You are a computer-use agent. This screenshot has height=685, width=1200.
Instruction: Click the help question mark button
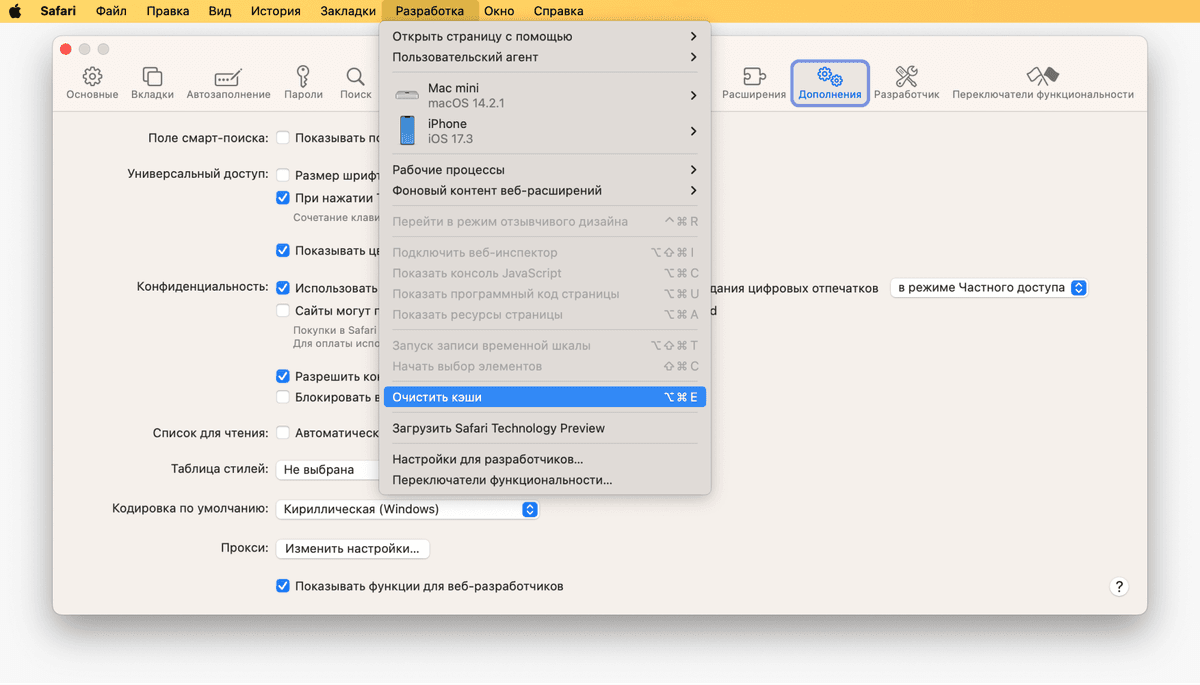pos(1120,587)
